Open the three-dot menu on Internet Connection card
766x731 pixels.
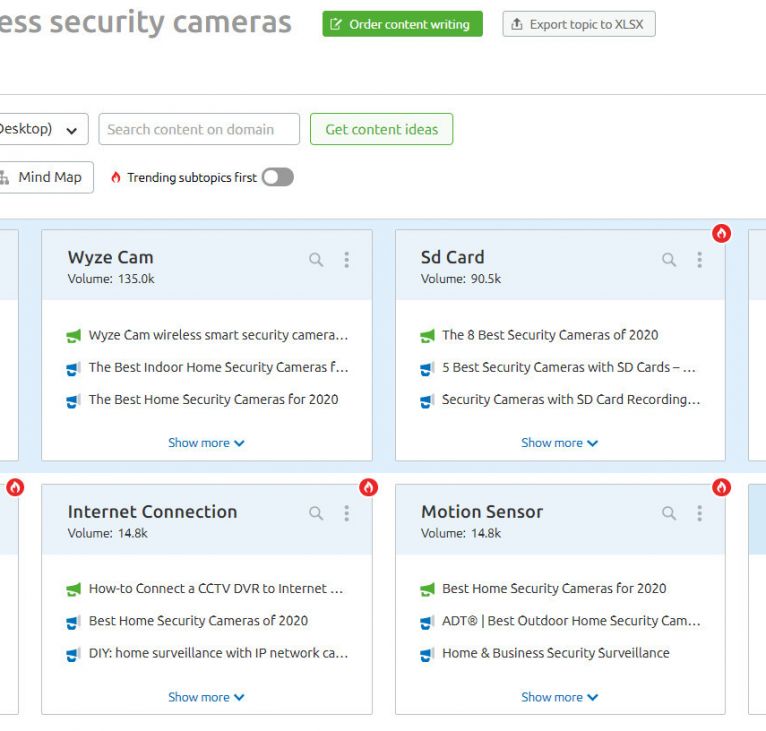point(347,514)
